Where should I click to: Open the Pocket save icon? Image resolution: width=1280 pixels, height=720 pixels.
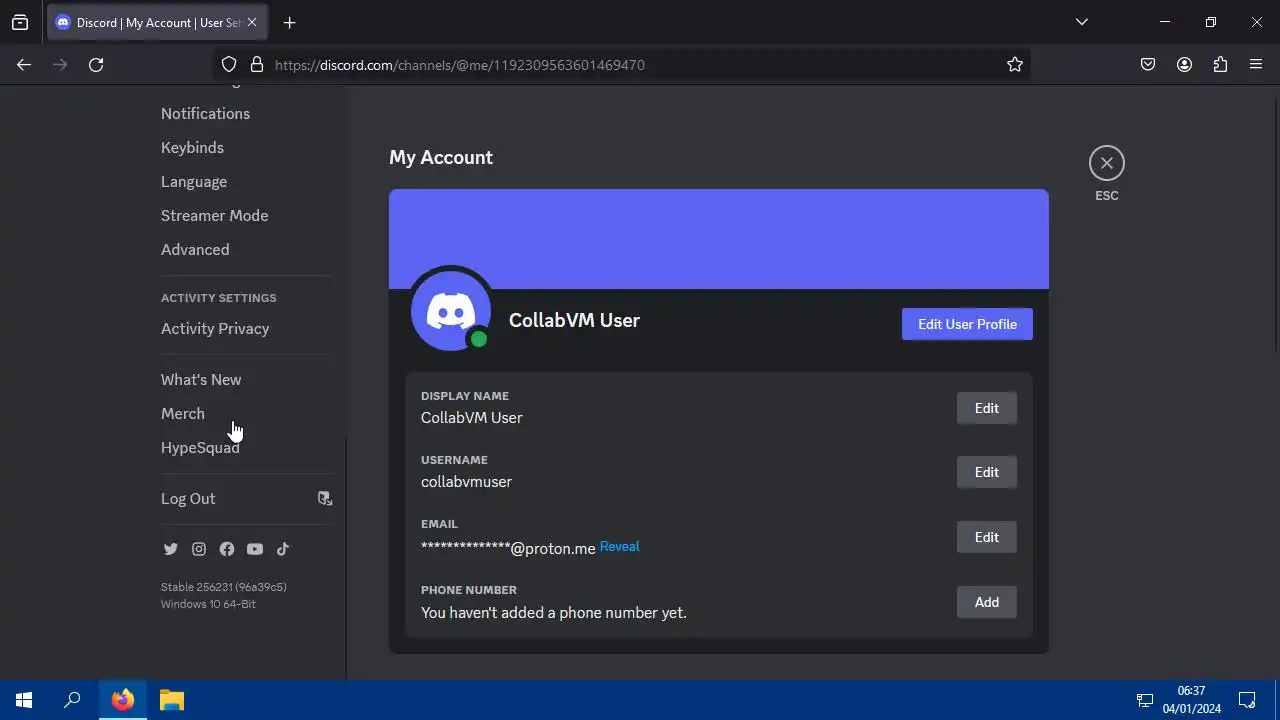pos(1148,65)
